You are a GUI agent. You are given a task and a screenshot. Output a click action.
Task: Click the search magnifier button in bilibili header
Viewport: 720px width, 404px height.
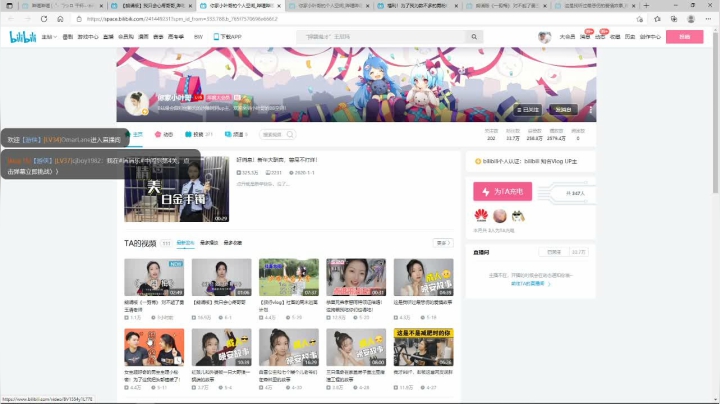coord(474,37)
